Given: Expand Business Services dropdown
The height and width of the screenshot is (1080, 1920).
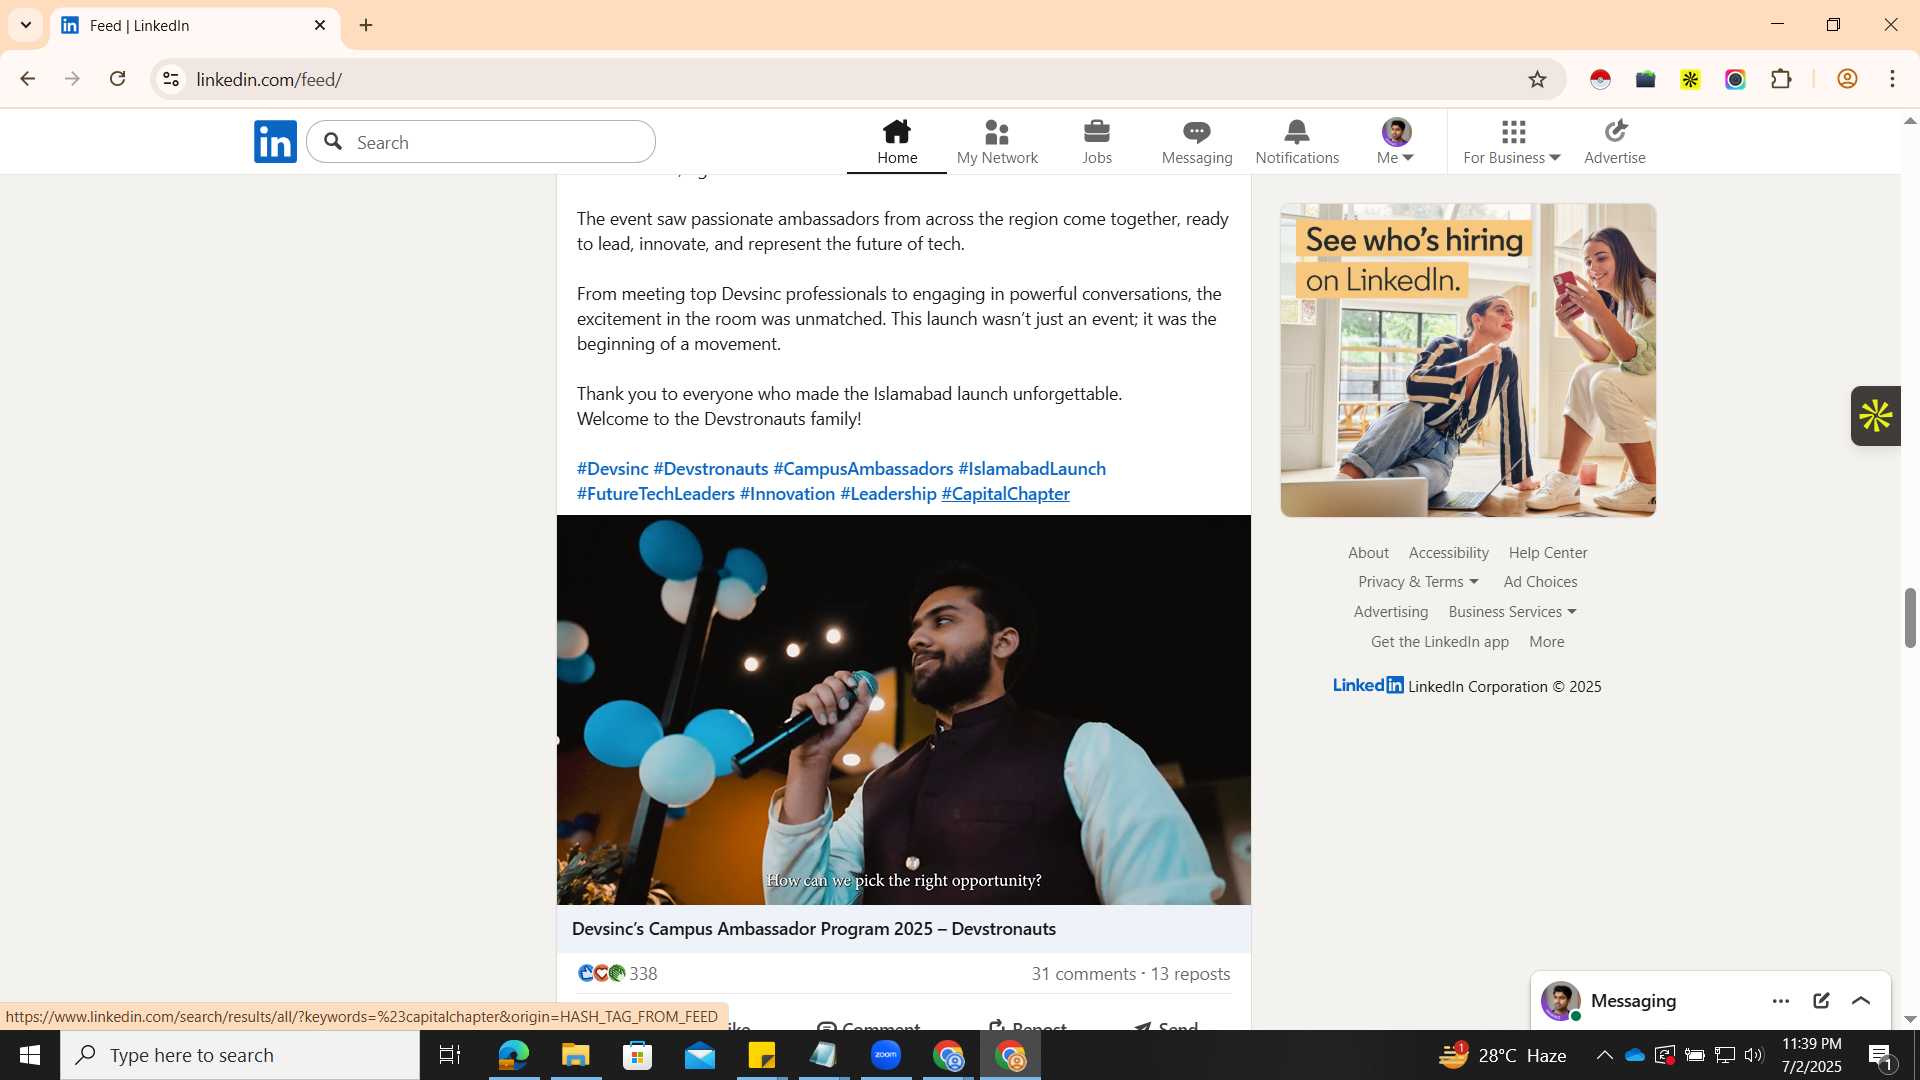Looking at the screenshot, I should click(1512, 612).
